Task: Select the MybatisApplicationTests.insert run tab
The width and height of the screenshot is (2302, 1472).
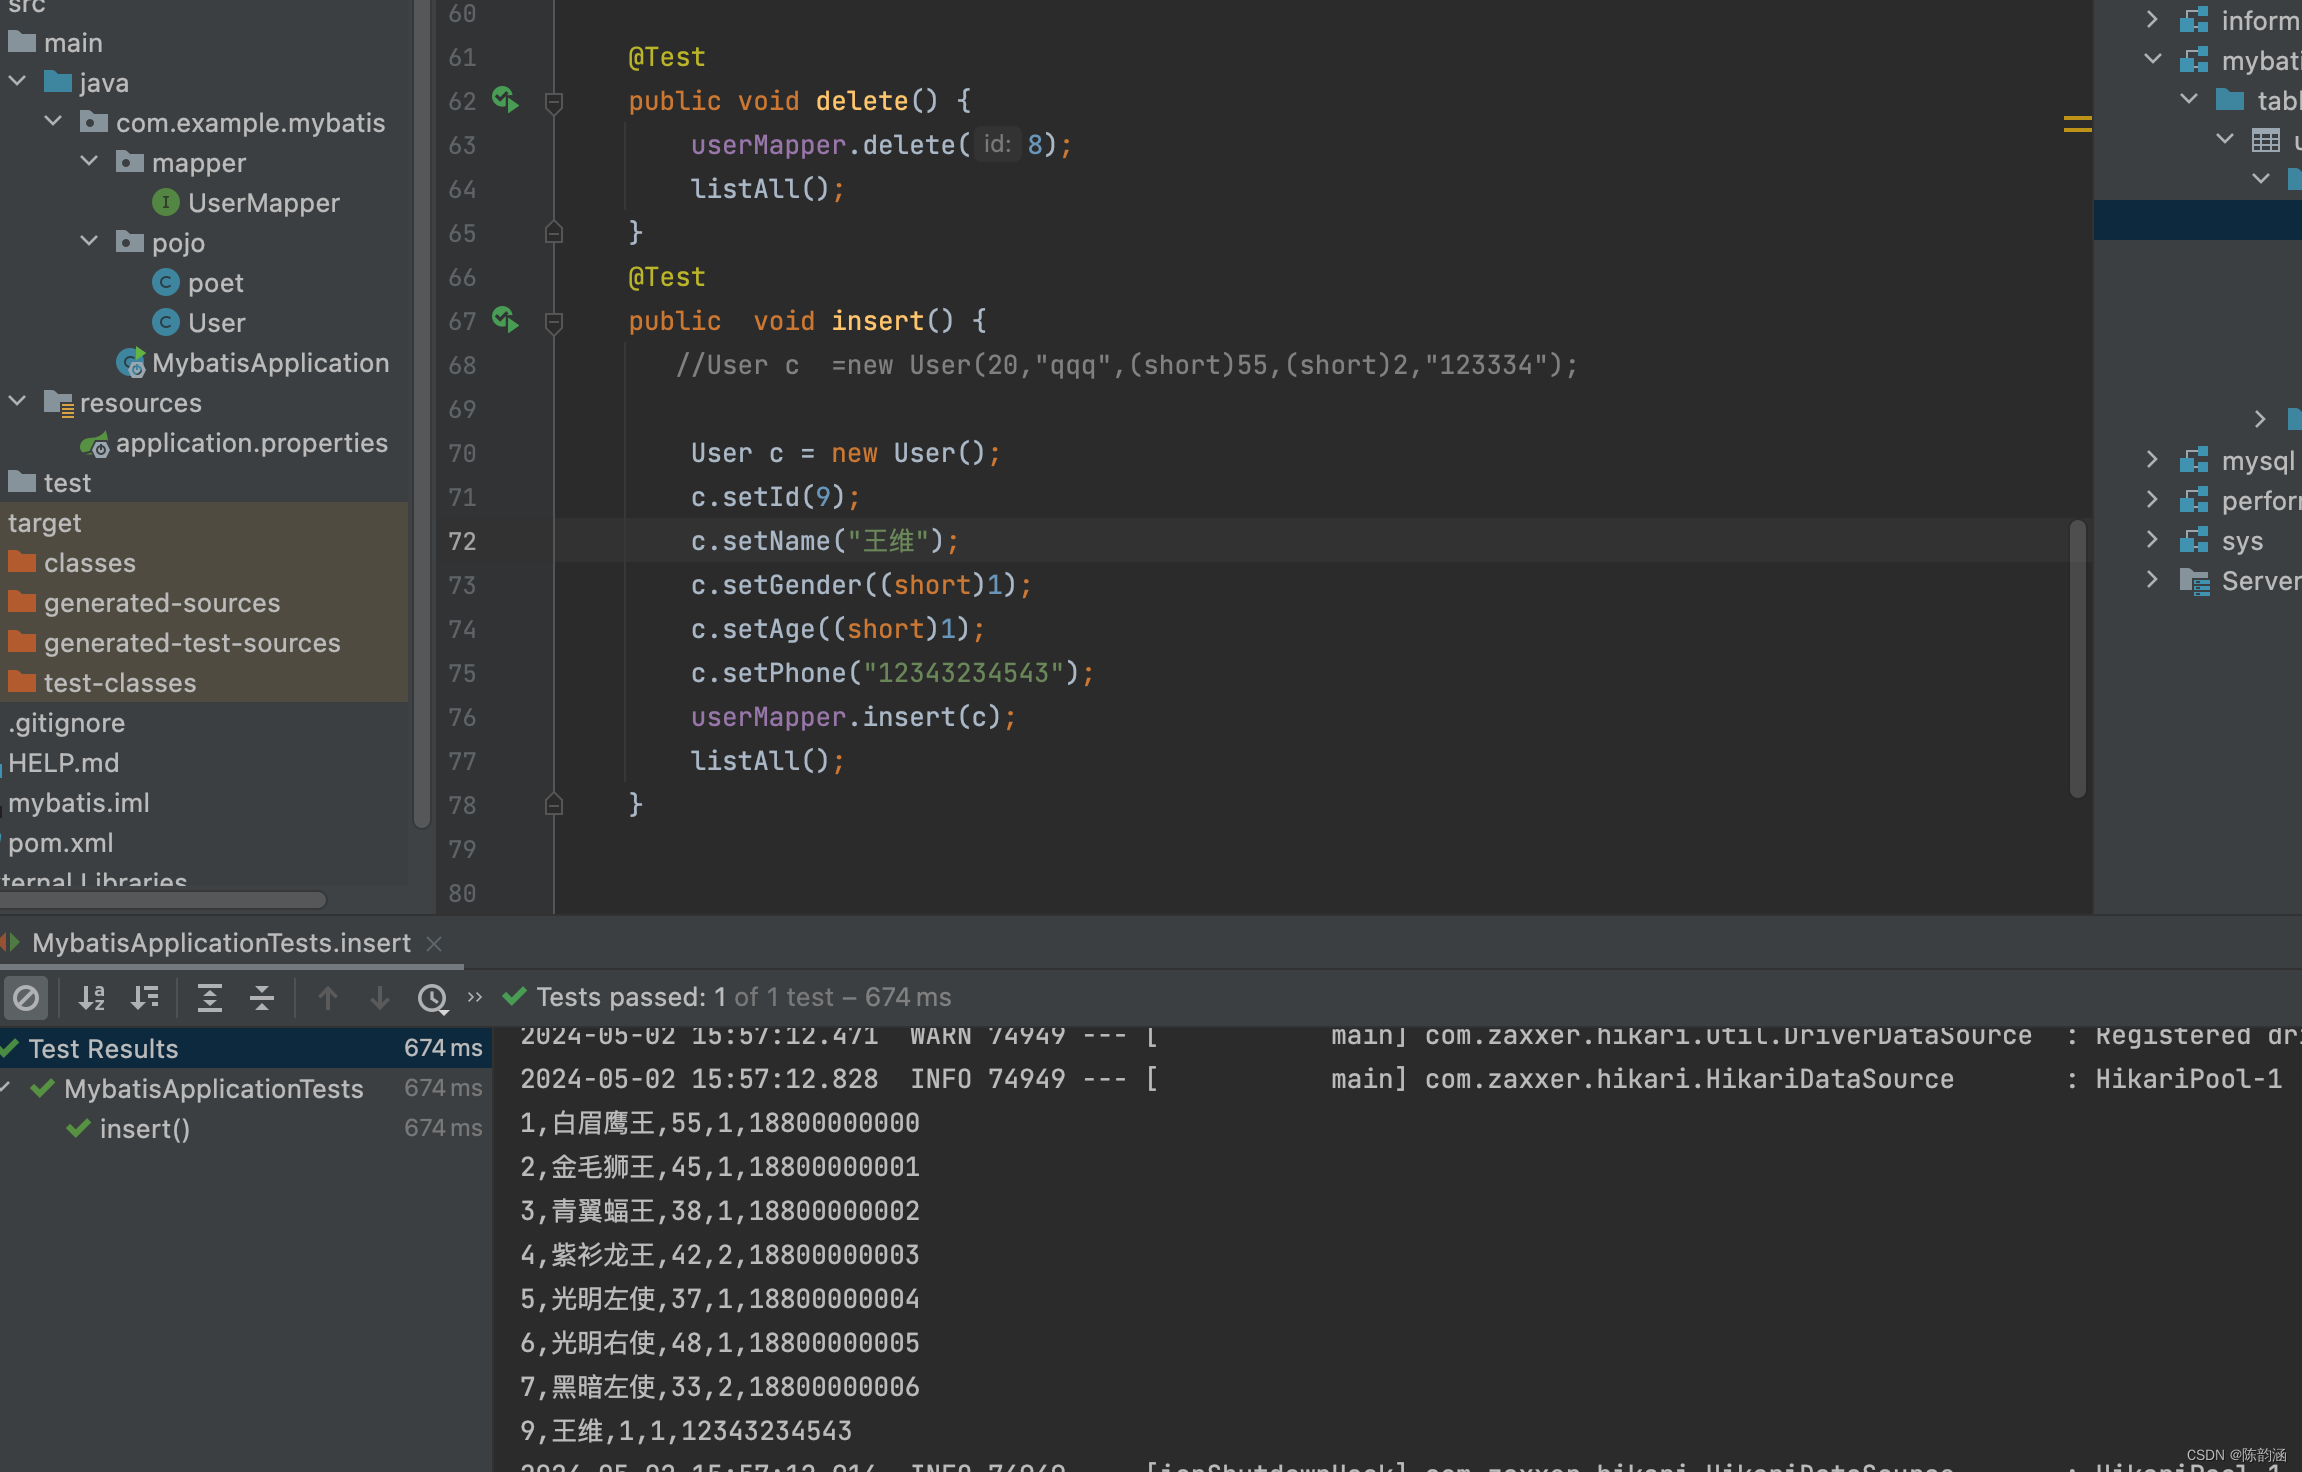Action: tap(220, 942)
